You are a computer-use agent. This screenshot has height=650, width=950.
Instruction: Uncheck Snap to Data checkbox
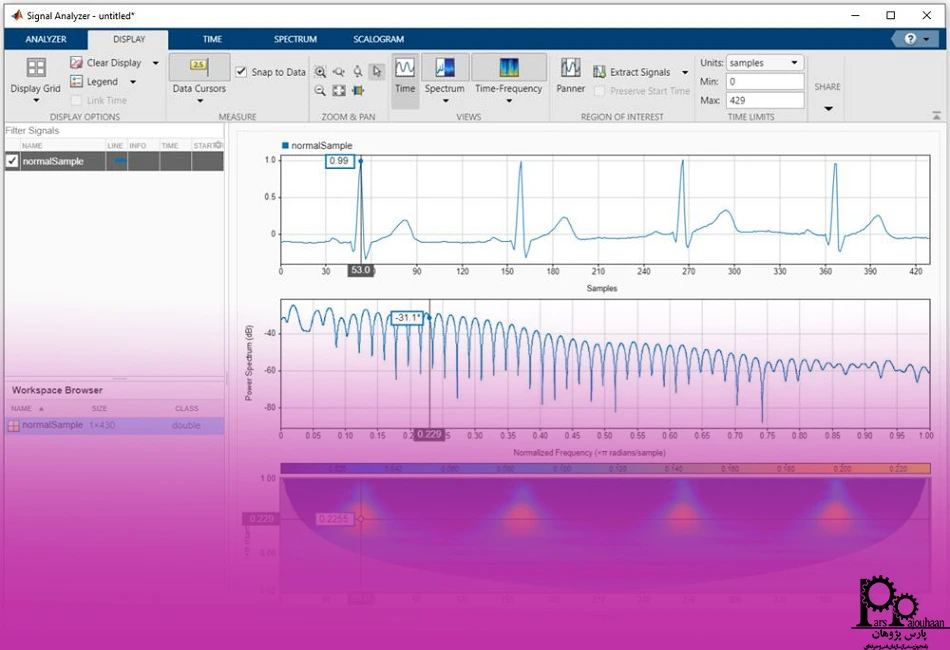tap(241, 72)
